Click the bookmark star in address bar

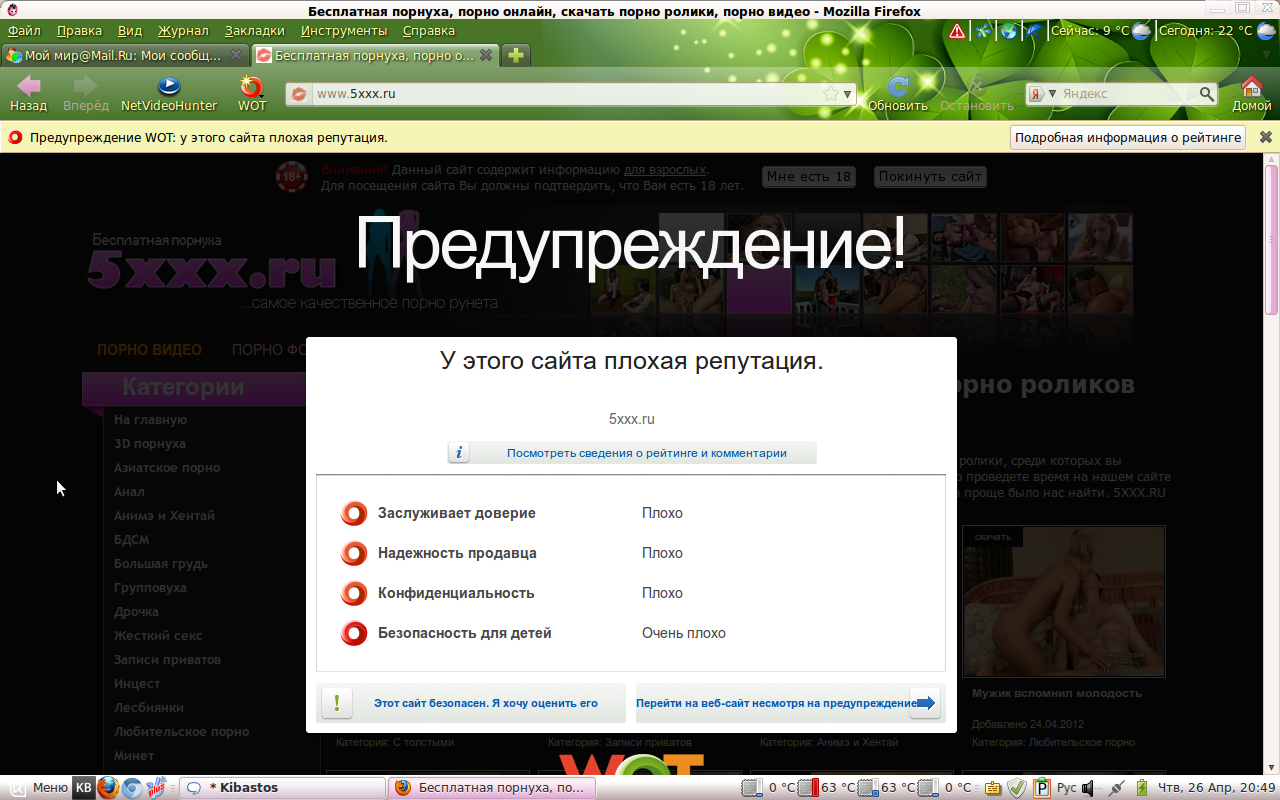[831, 94]
